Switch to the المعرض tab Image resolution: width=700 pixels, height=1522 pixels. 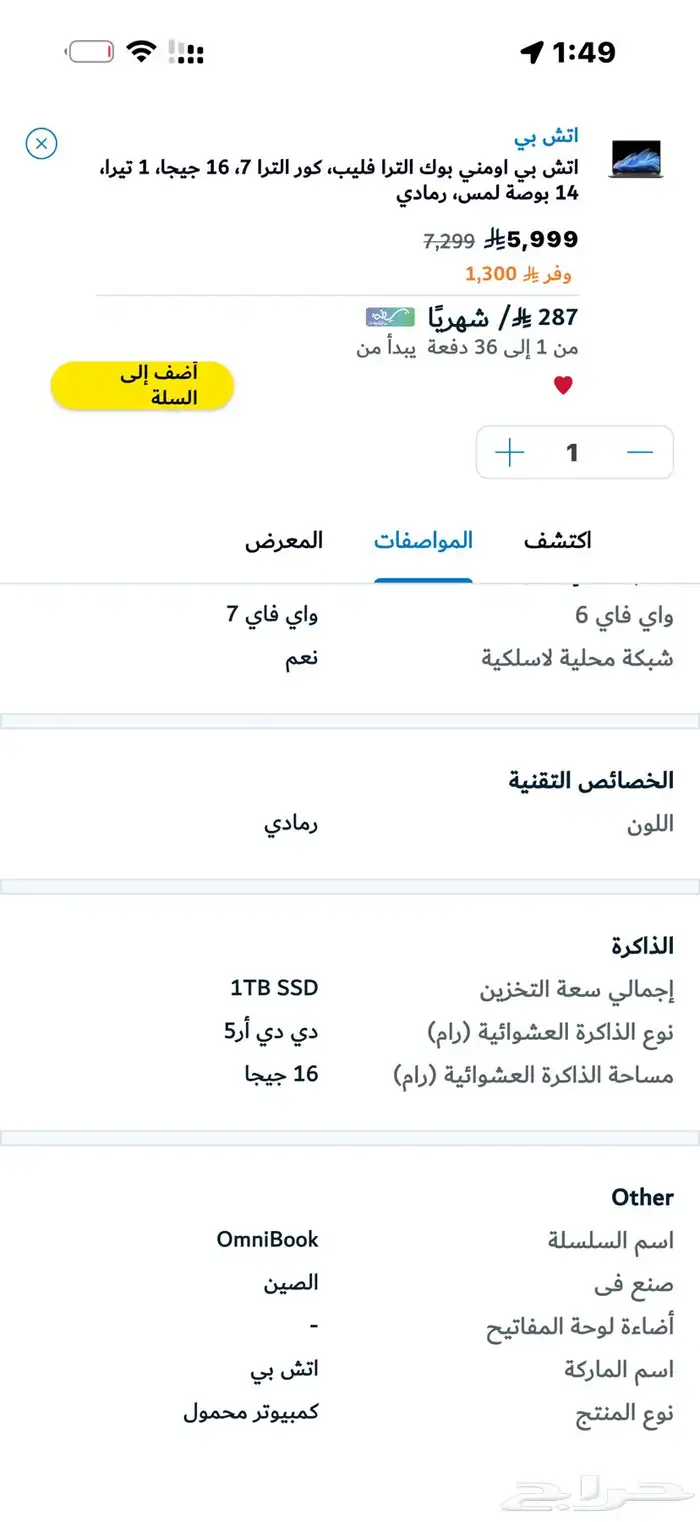point(285,540)
